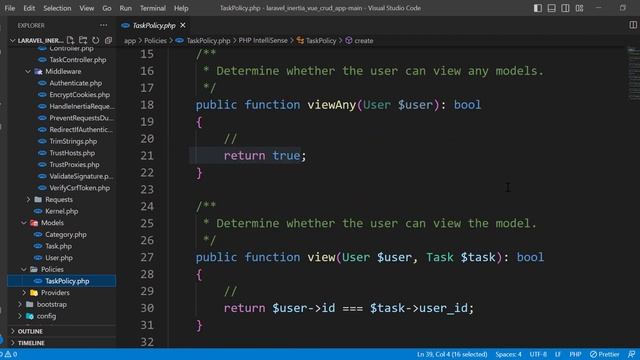Open the Selection menu
This screenshot has height=360, width=640.
point(57,8)
